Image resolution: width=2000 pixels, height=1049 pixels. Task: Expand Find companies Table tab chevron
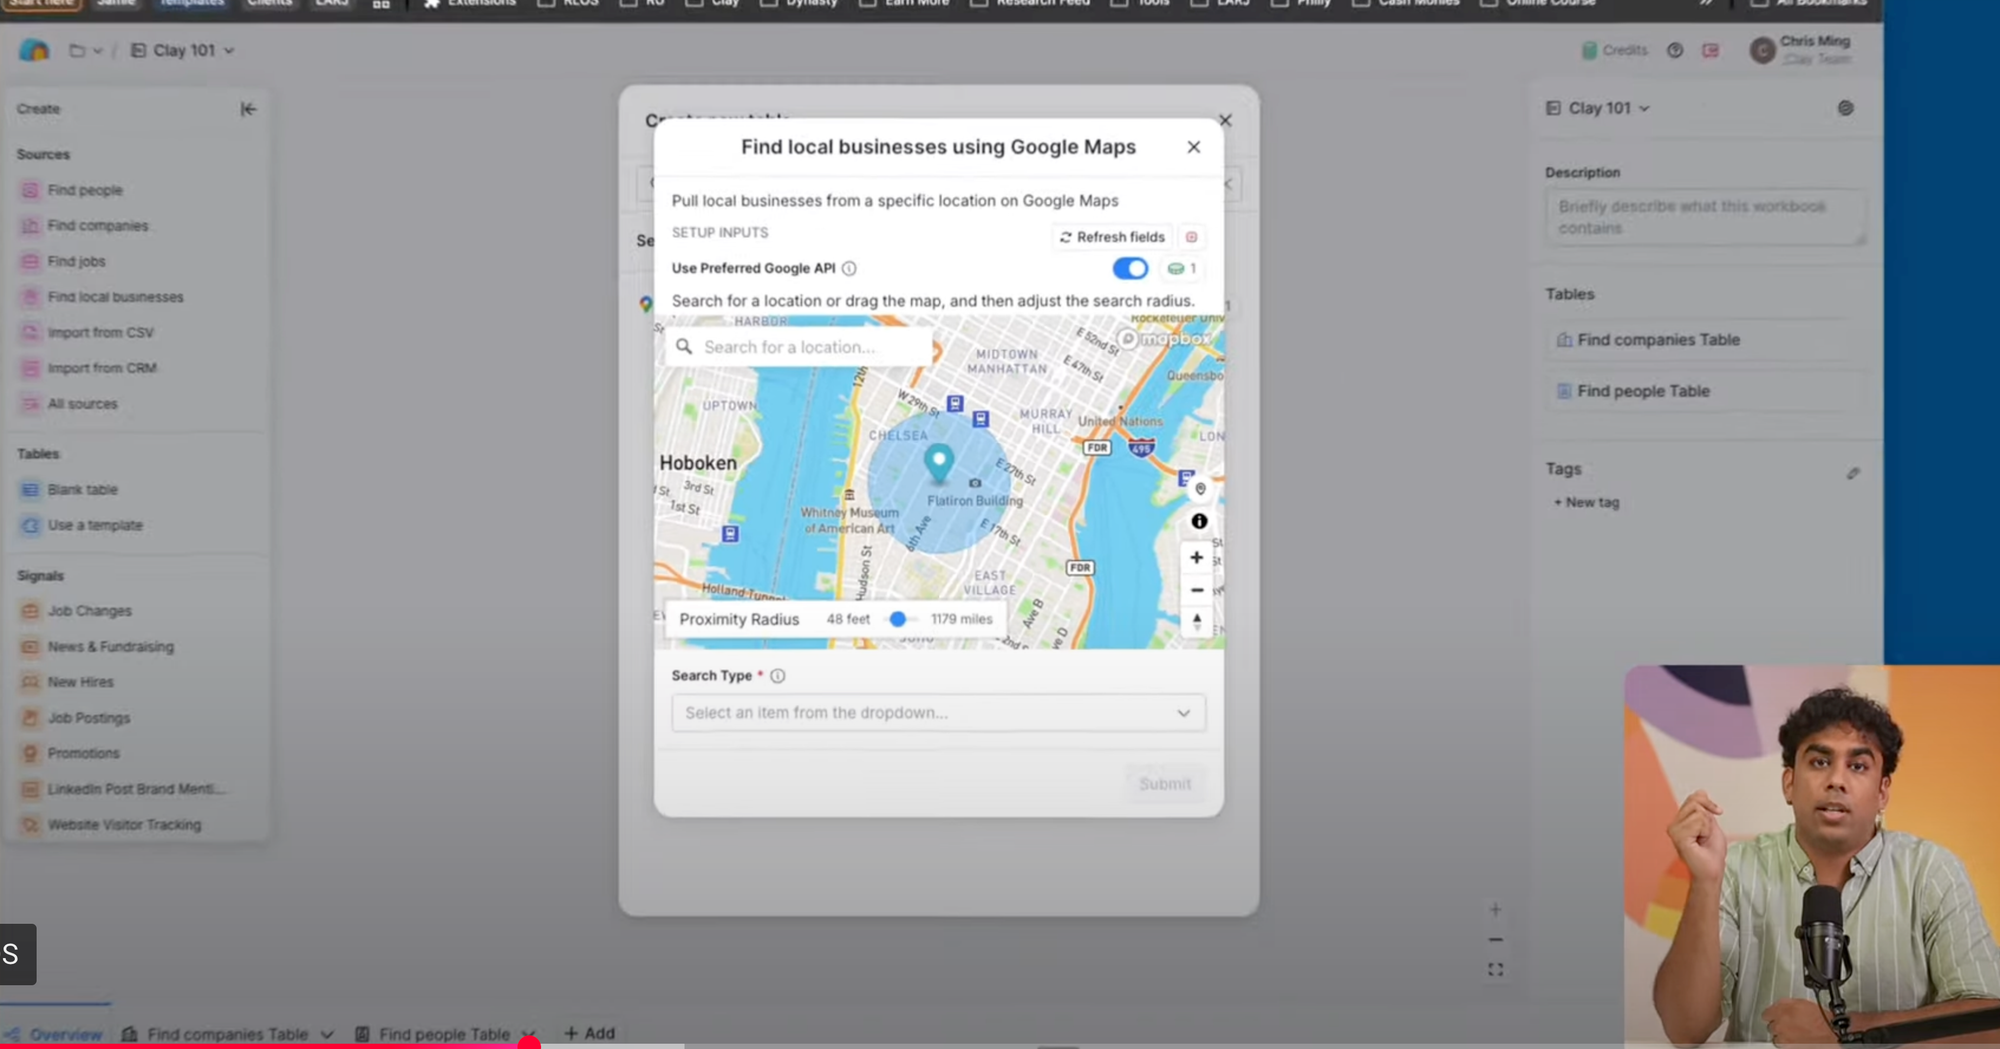point(327,1034)
